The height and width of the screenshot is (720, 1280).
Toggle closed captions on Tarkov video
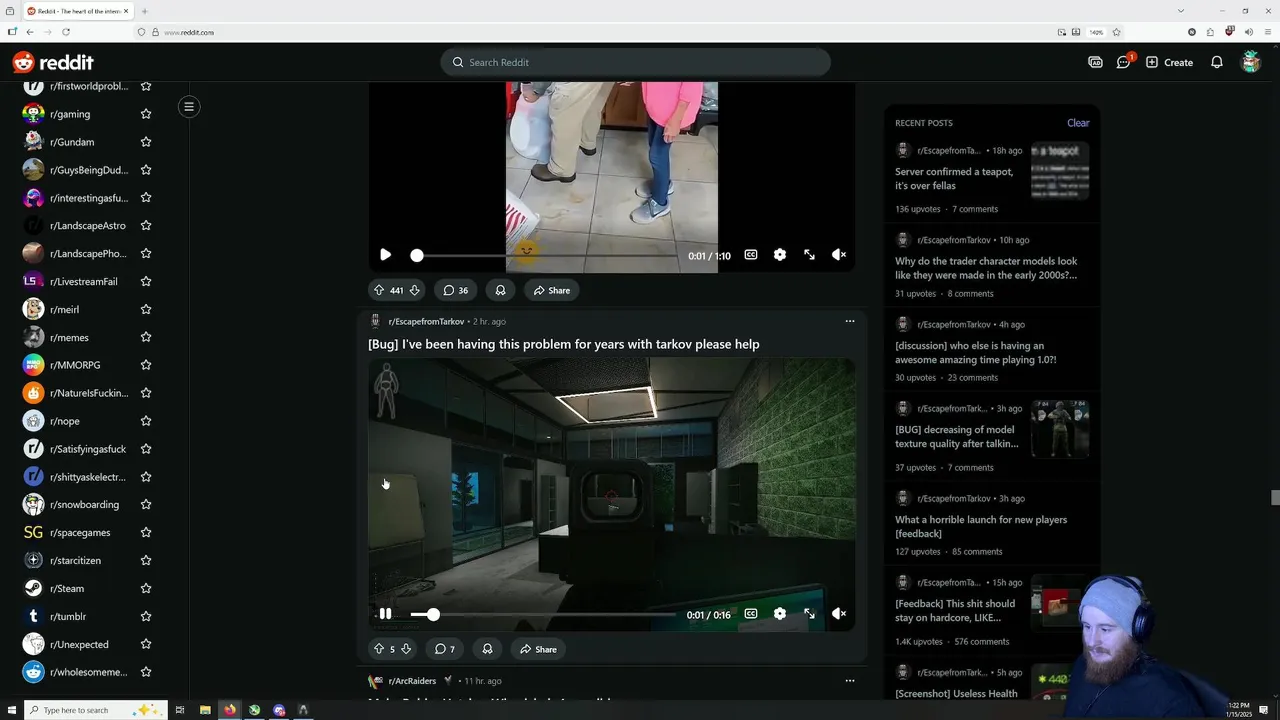[x=751, y=614]
